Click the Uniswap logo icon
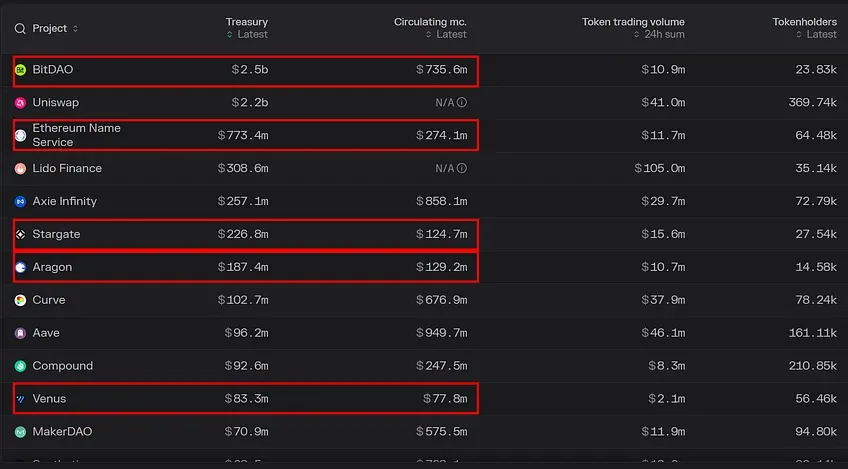This screenshot has height=469, width=848. (x=20, y=103)
